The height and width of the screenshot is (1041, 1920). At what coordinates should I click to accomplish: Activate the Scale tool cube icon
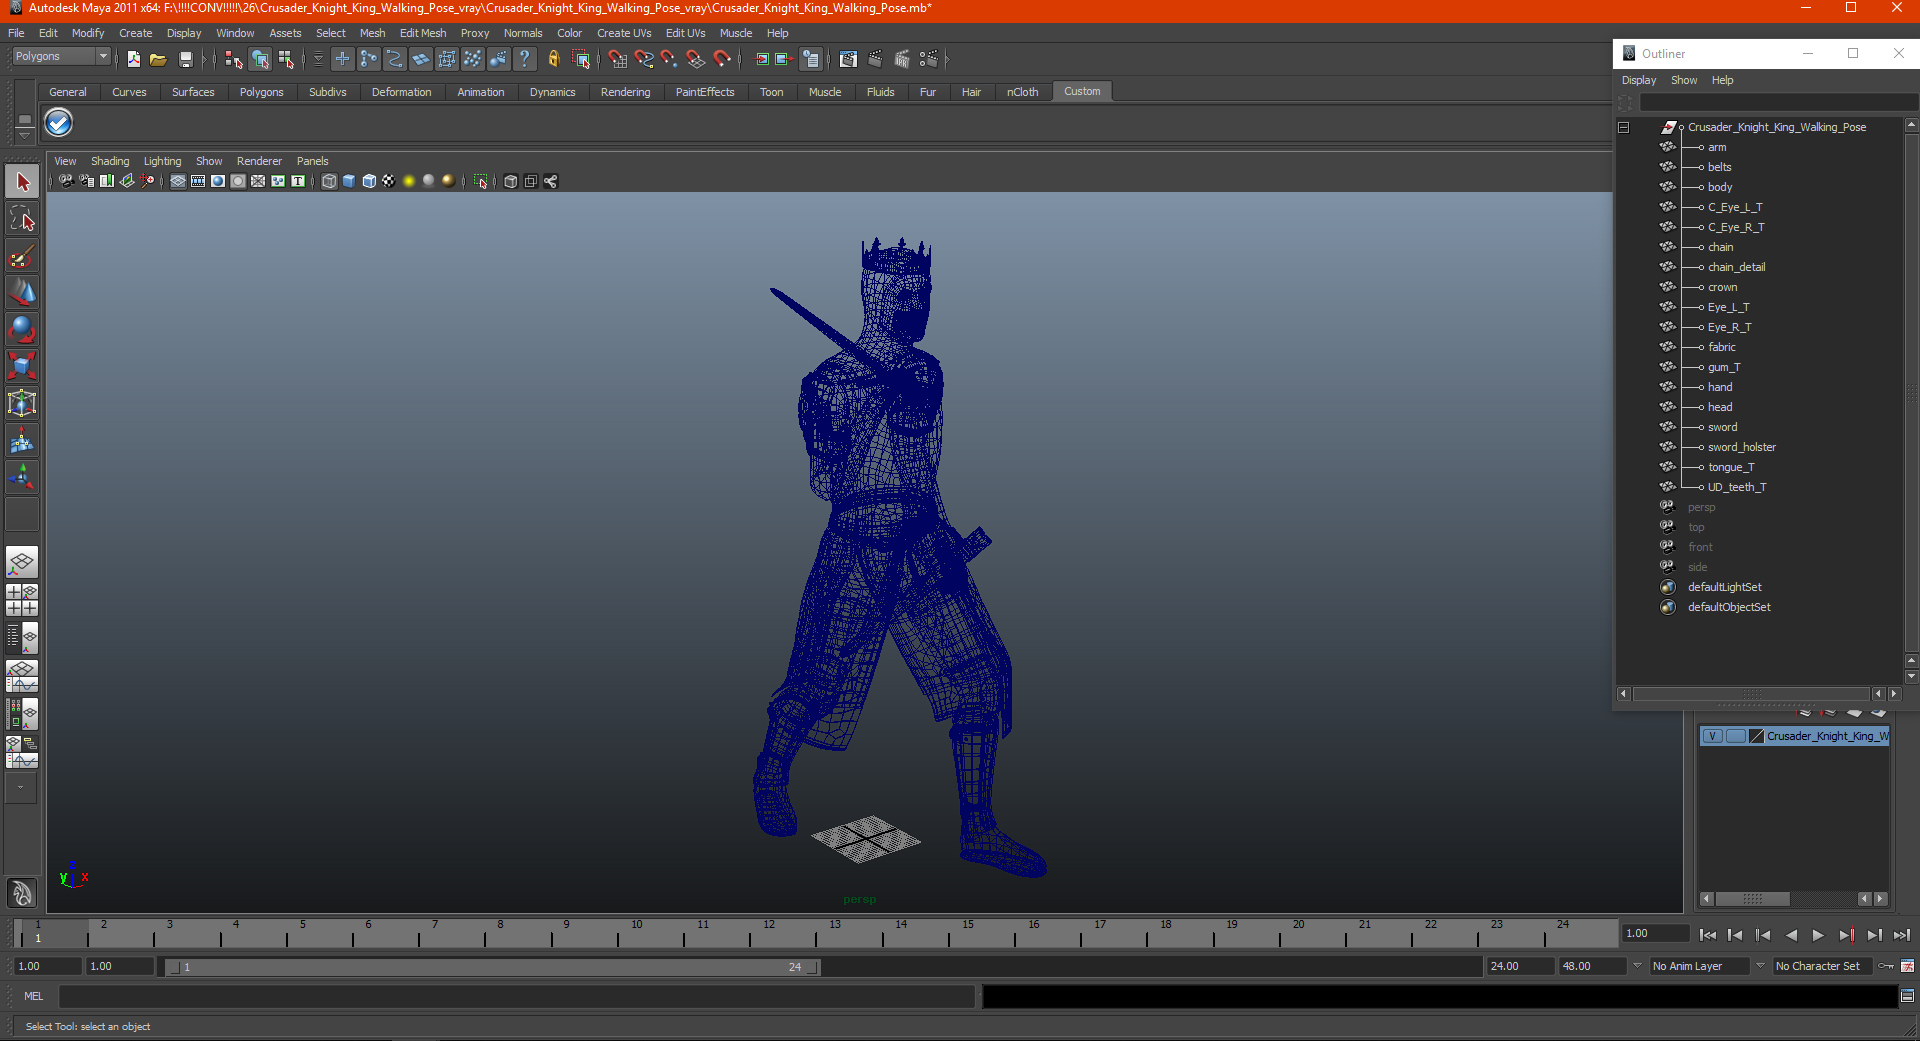[22, 366]
